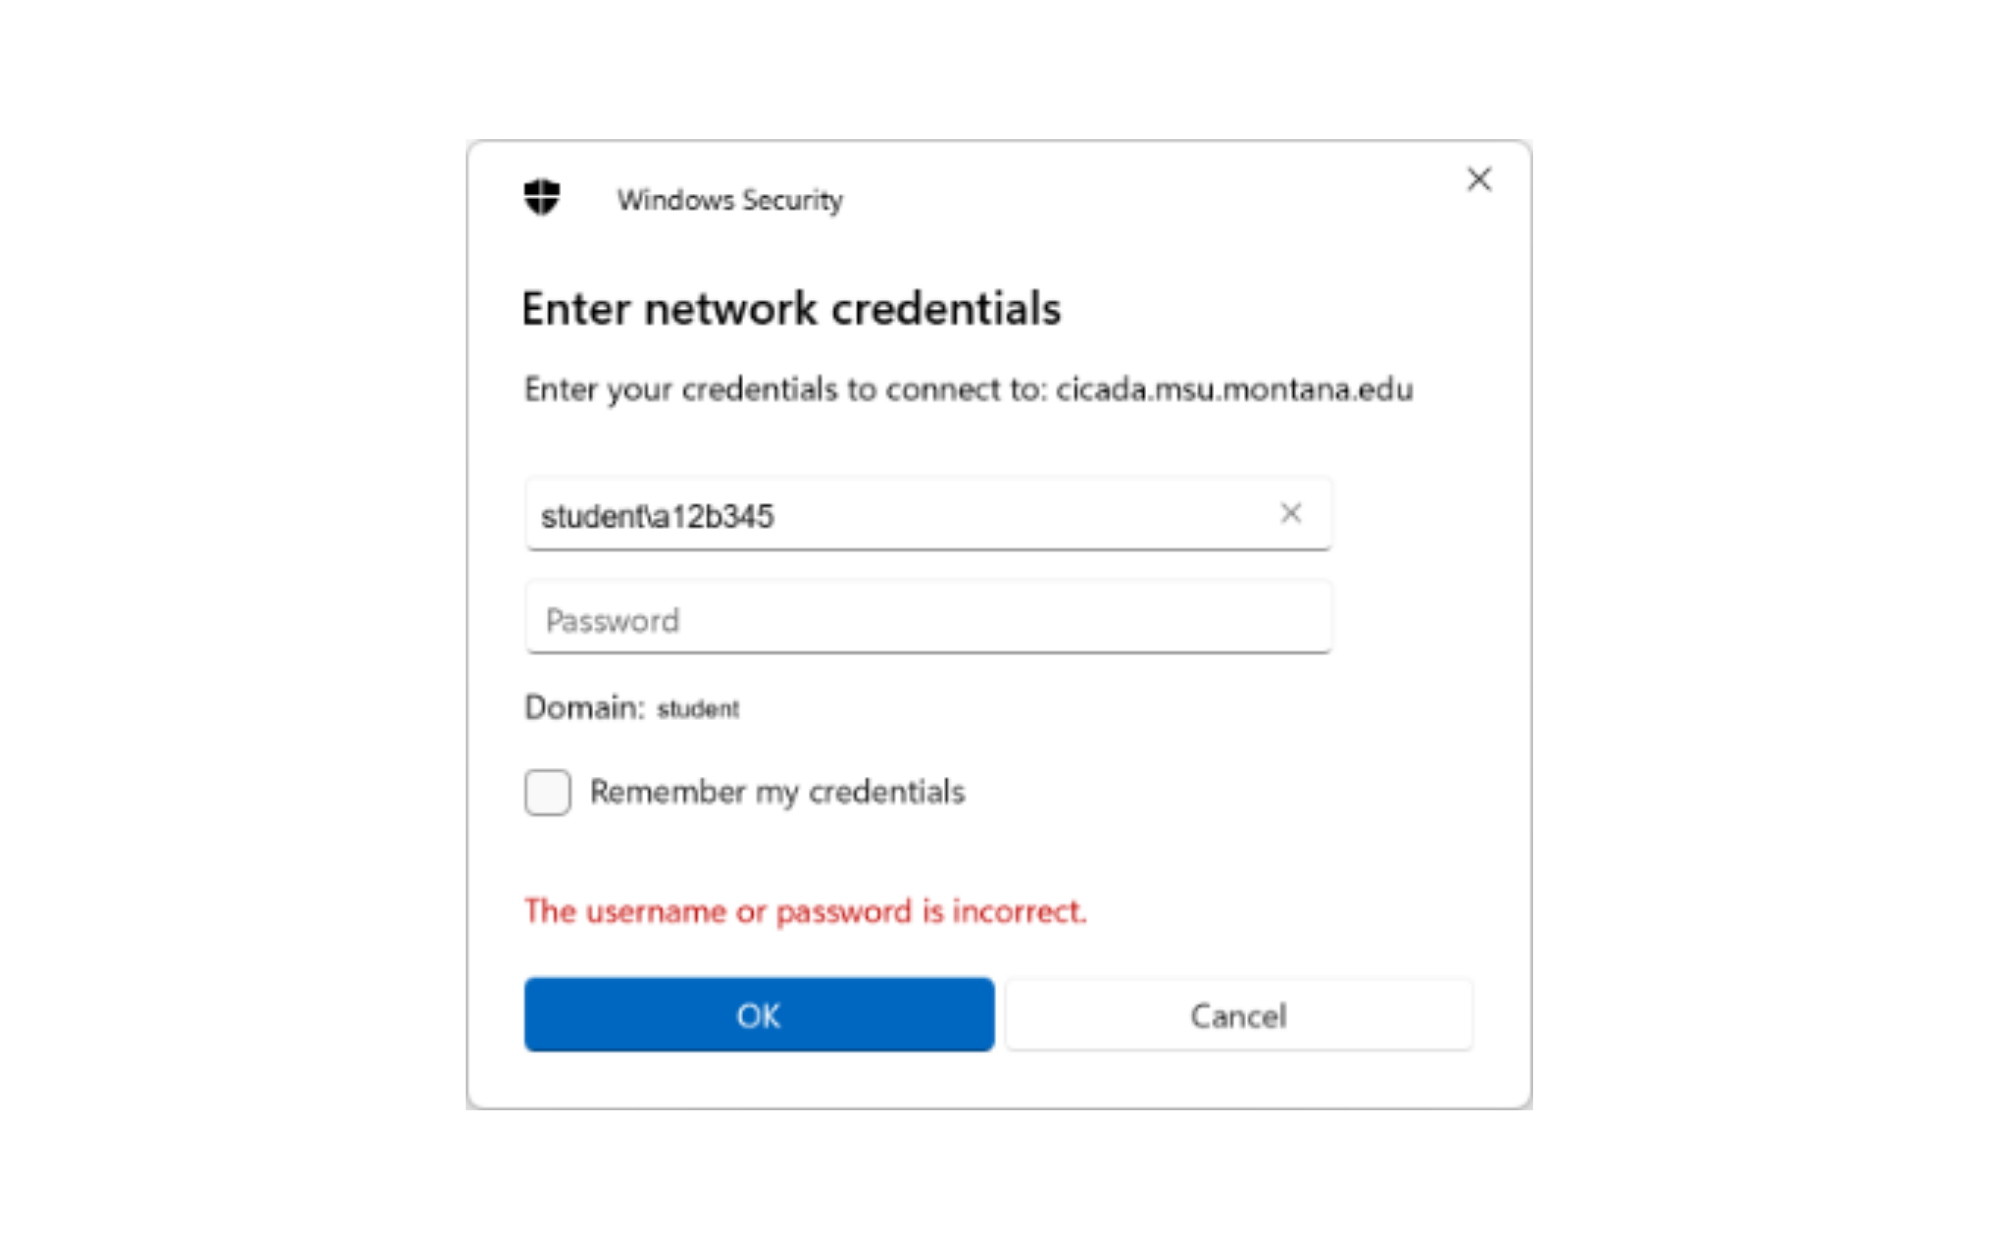Click the typed username student\a12b345 text

pos(657,516)
